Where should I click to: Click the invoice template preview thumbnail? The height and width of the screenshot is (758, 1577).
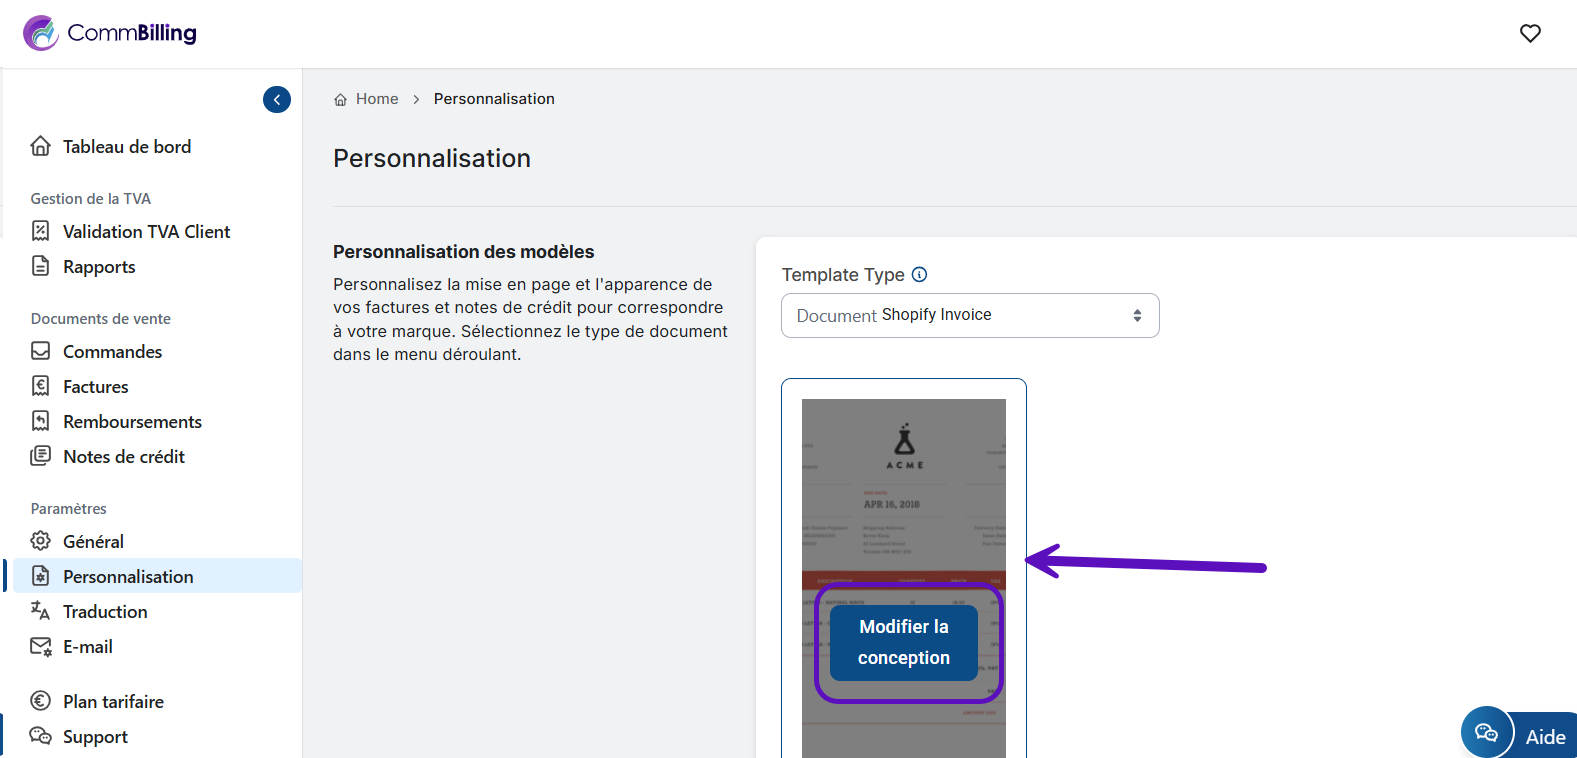click(903, 480)
